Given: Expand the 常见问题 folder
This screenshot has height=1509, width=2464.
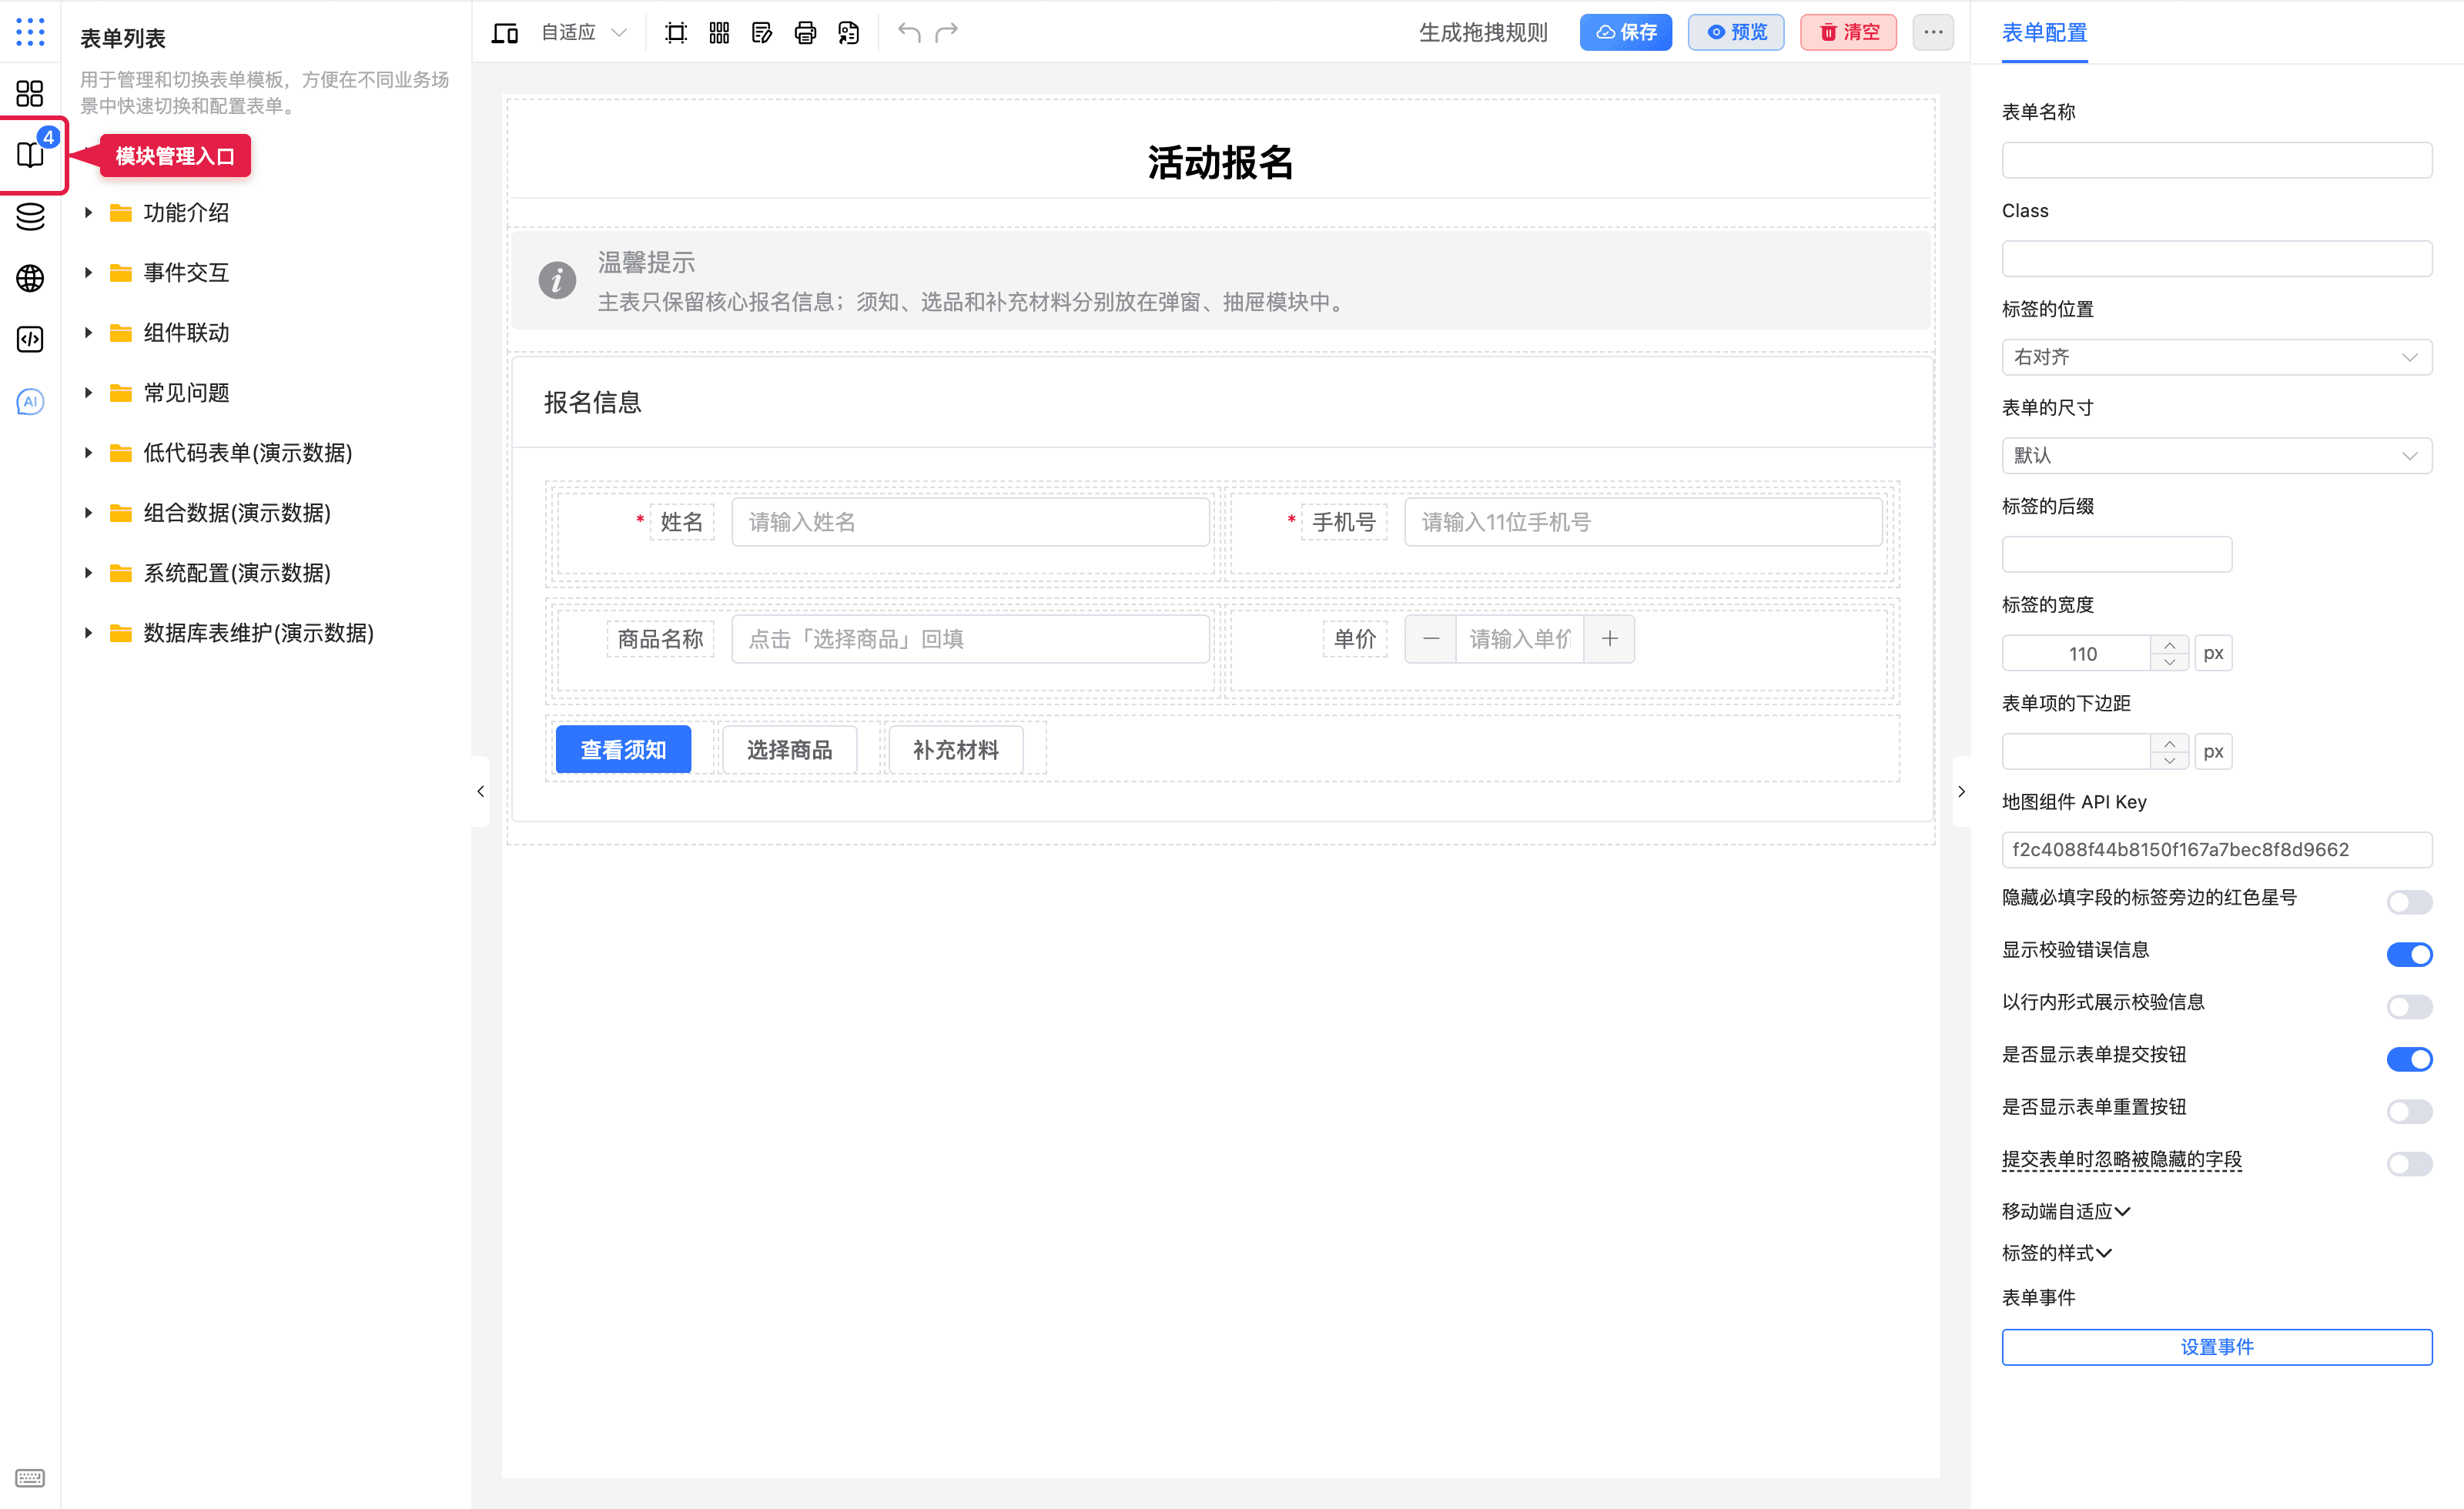Looking at the screenshot, I should pos(88,392).
